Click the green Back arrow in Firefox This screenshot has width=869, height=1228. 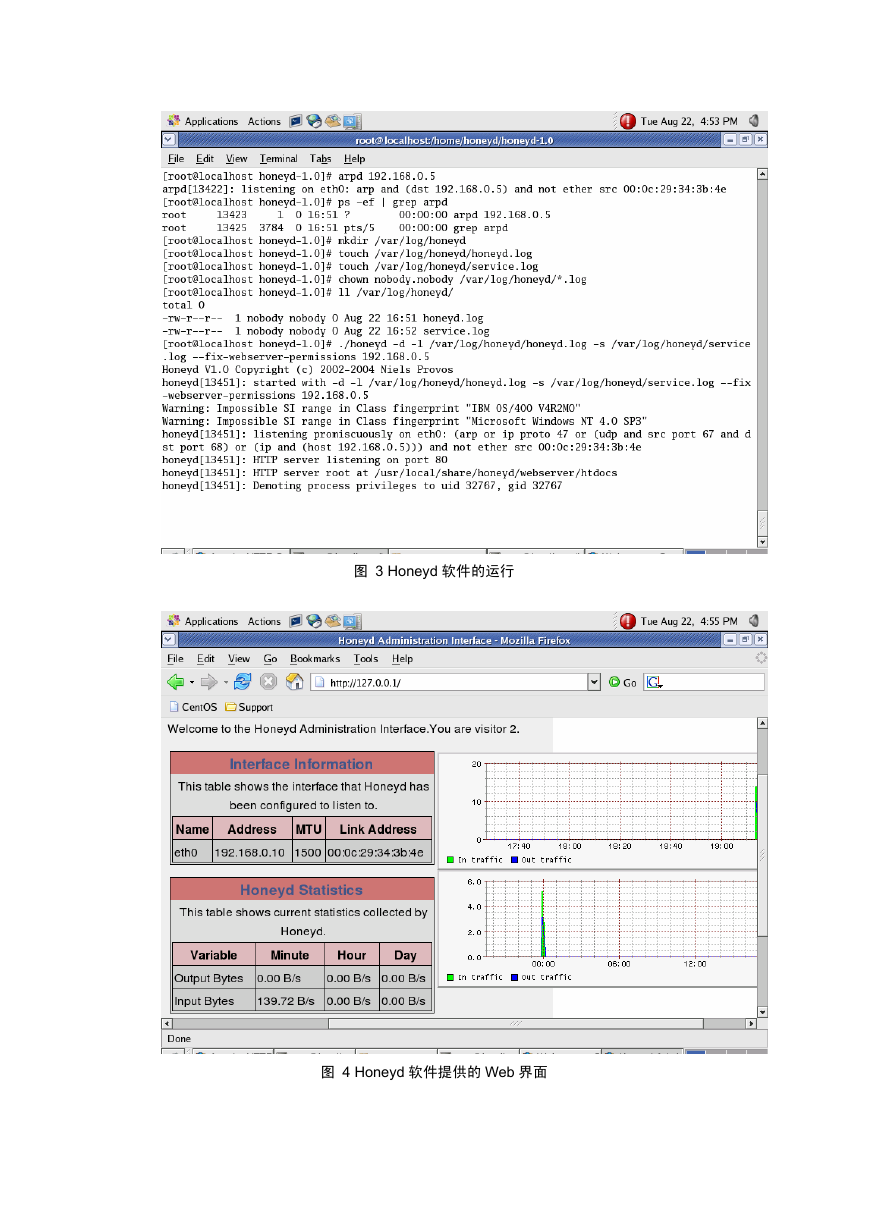point(176,682)
